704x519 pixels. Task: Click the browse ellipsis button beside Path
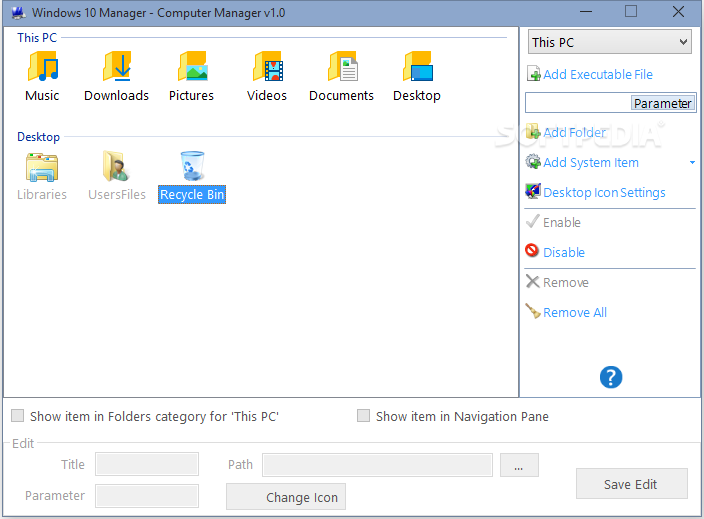coord(519,465)
